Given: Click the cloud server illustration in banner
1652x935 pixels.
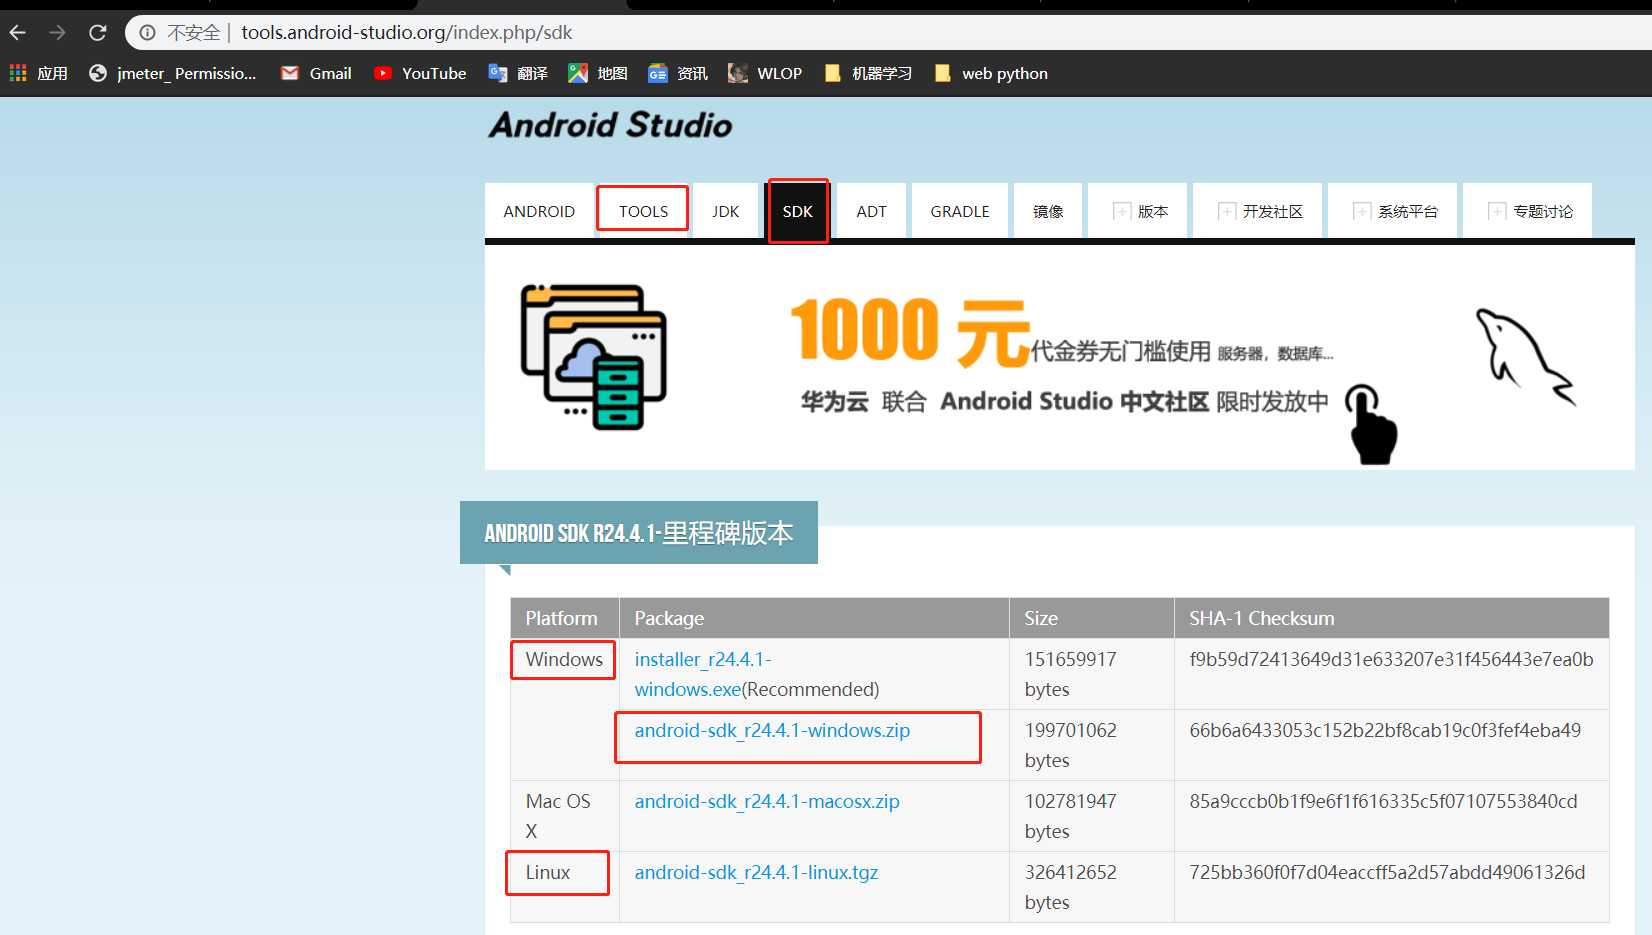Looking at the screenshot, I should [x=594, y=357].
